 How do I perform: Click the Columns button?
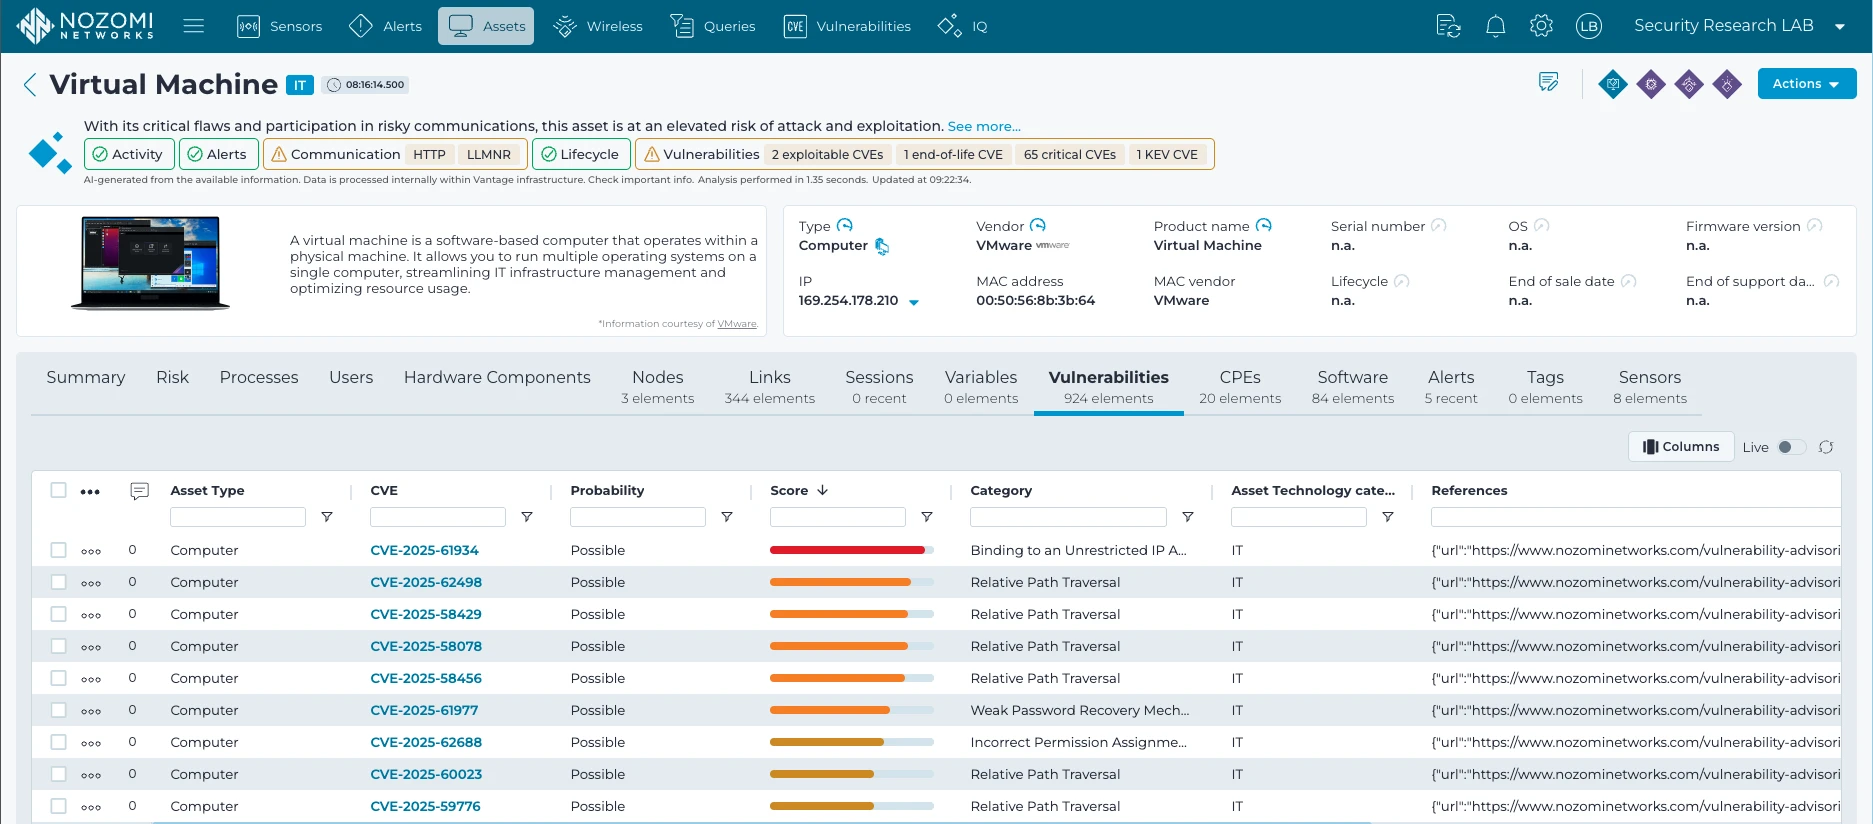tap(1681, 447)
